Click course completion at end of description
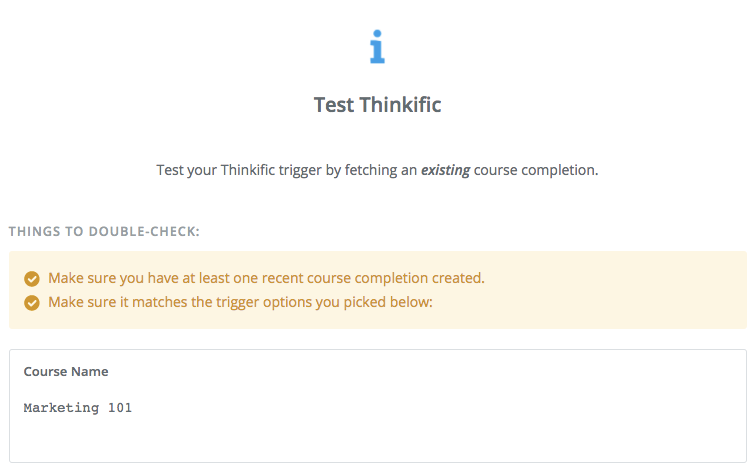756x475 pixels. pos(536,170)
